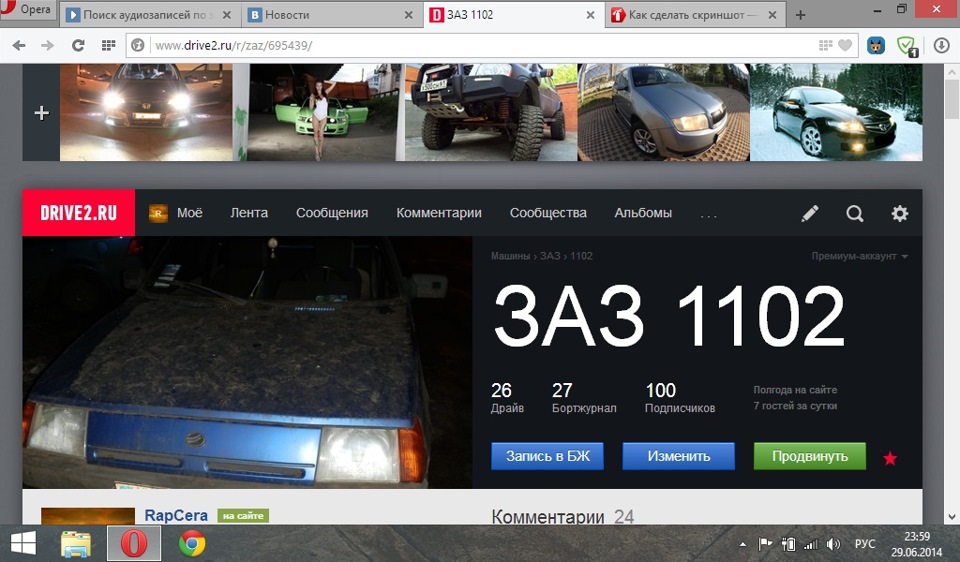Image resolution: width=960 pixels, height=562 pixels.
Task: Open Лента in site navigation
Action: [x=249, y=213]
